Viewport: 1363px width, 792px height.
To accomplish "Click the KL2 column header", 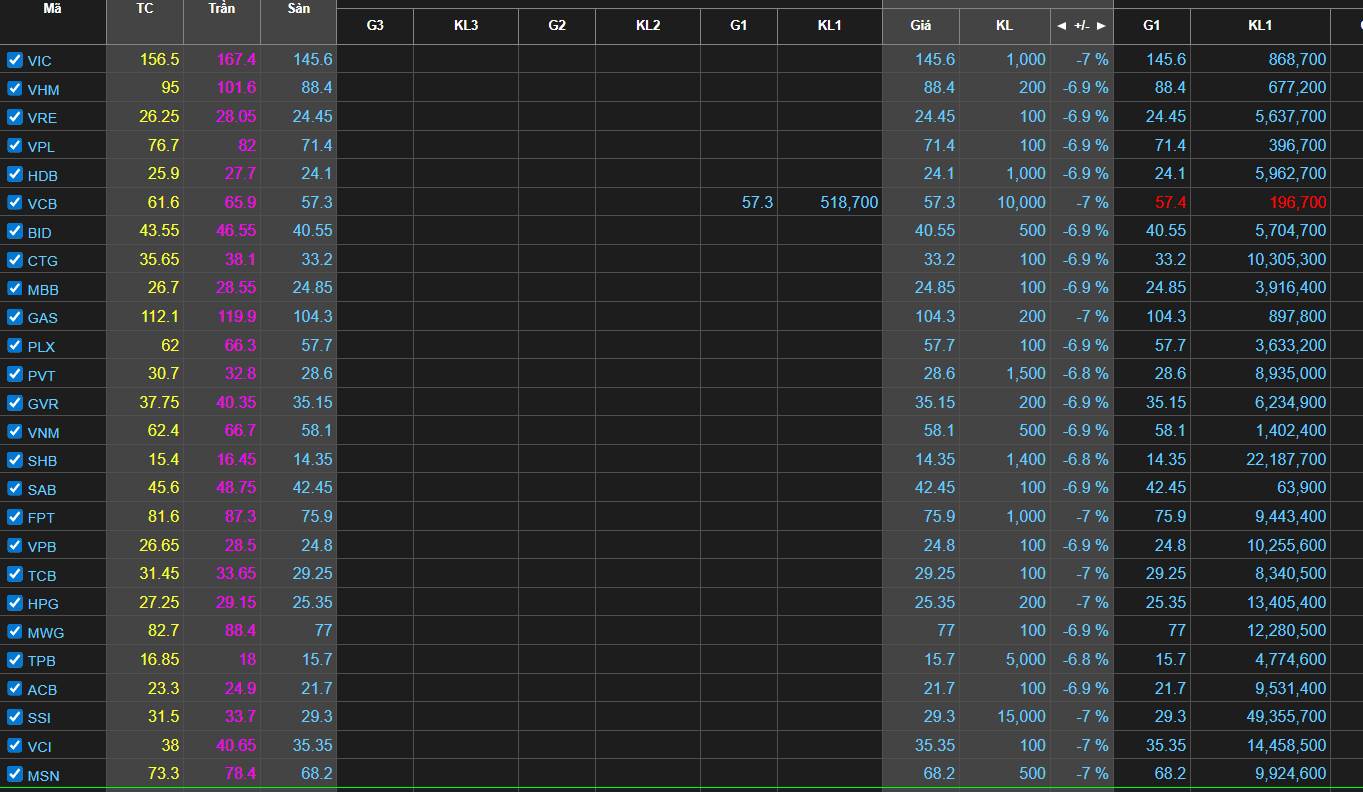I will (648, 26).
